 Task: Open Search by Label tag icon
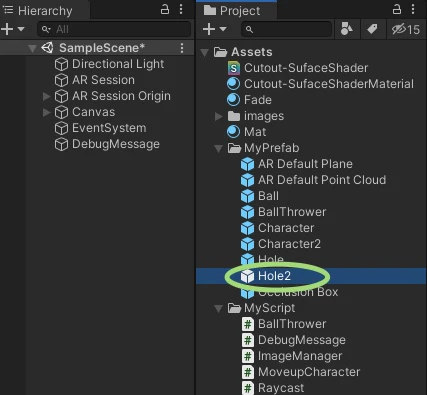372,29
